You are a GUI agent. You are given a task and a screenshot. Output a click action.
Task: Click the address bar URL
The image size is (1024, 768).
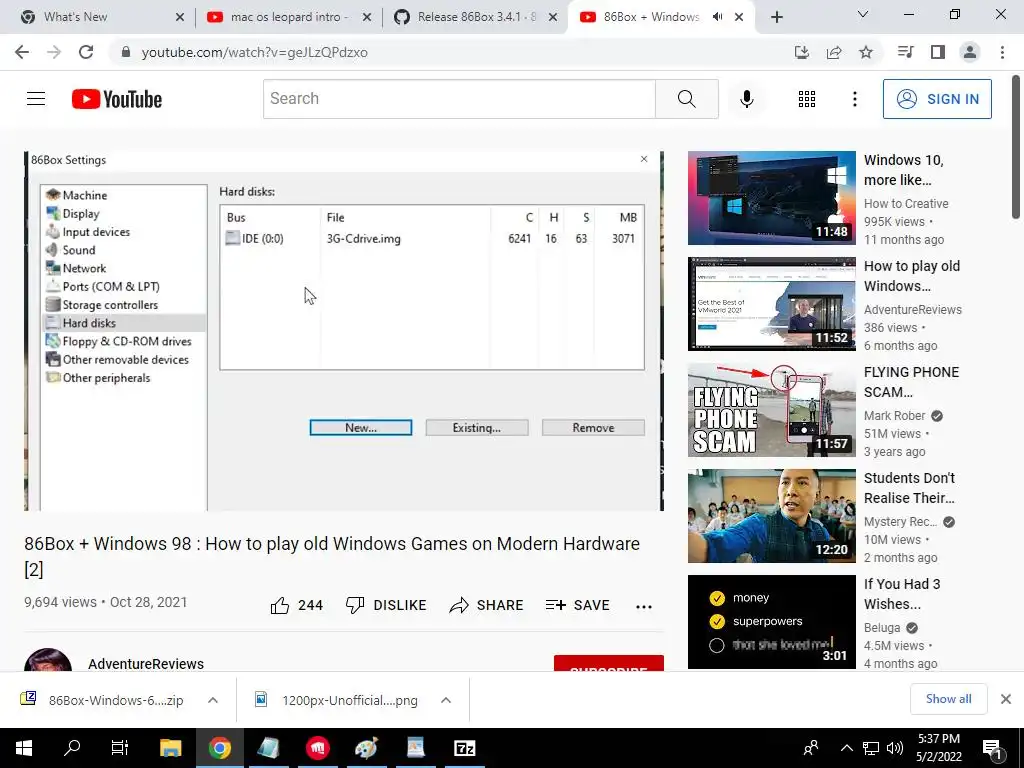click(255, 52)
